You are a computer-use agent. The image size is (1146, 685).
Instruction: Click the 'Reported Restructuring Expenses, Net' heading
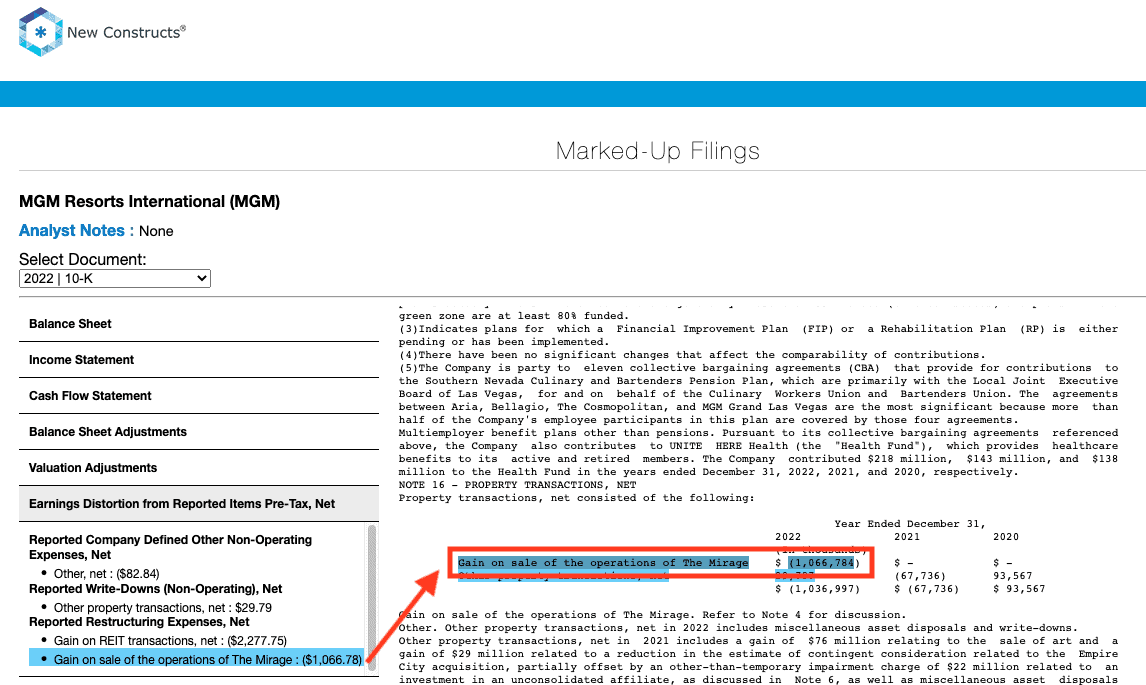point(139,621)
